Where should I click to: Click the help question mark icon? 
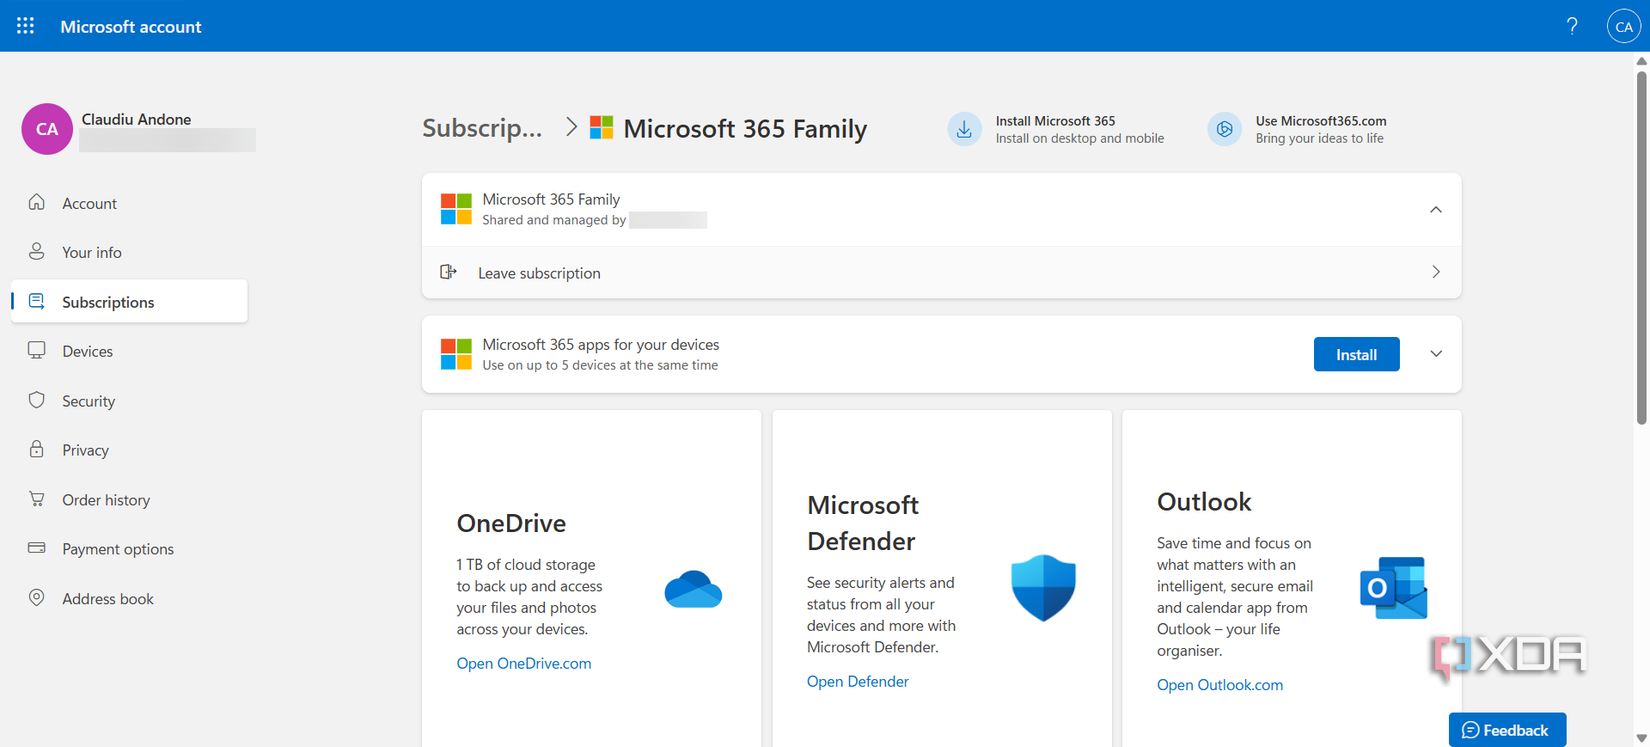pyautogui.click(x=1572, y=26)
